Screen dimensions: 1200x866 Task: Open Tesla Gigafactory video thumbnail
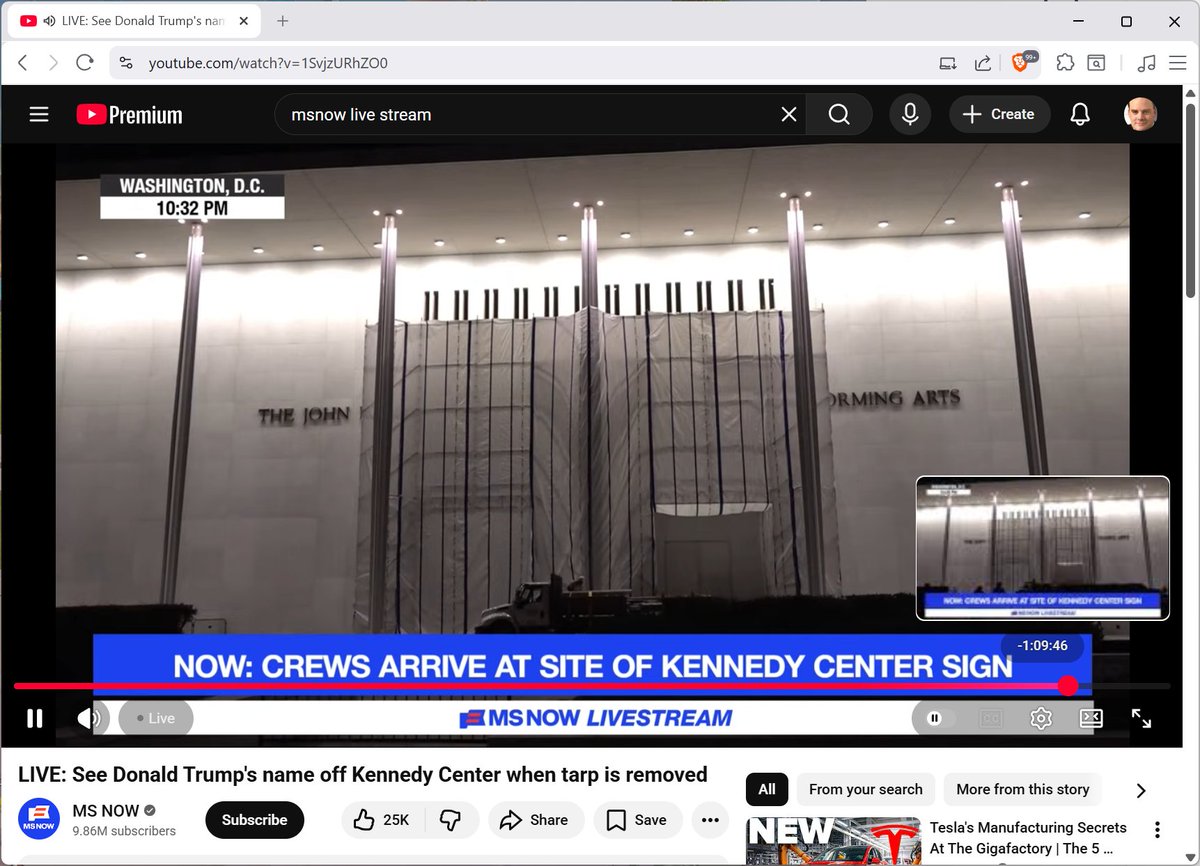[833, 841]
